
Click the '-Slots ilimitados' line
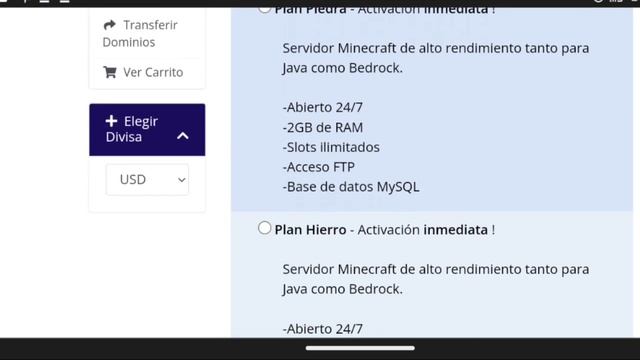[331, 147]
